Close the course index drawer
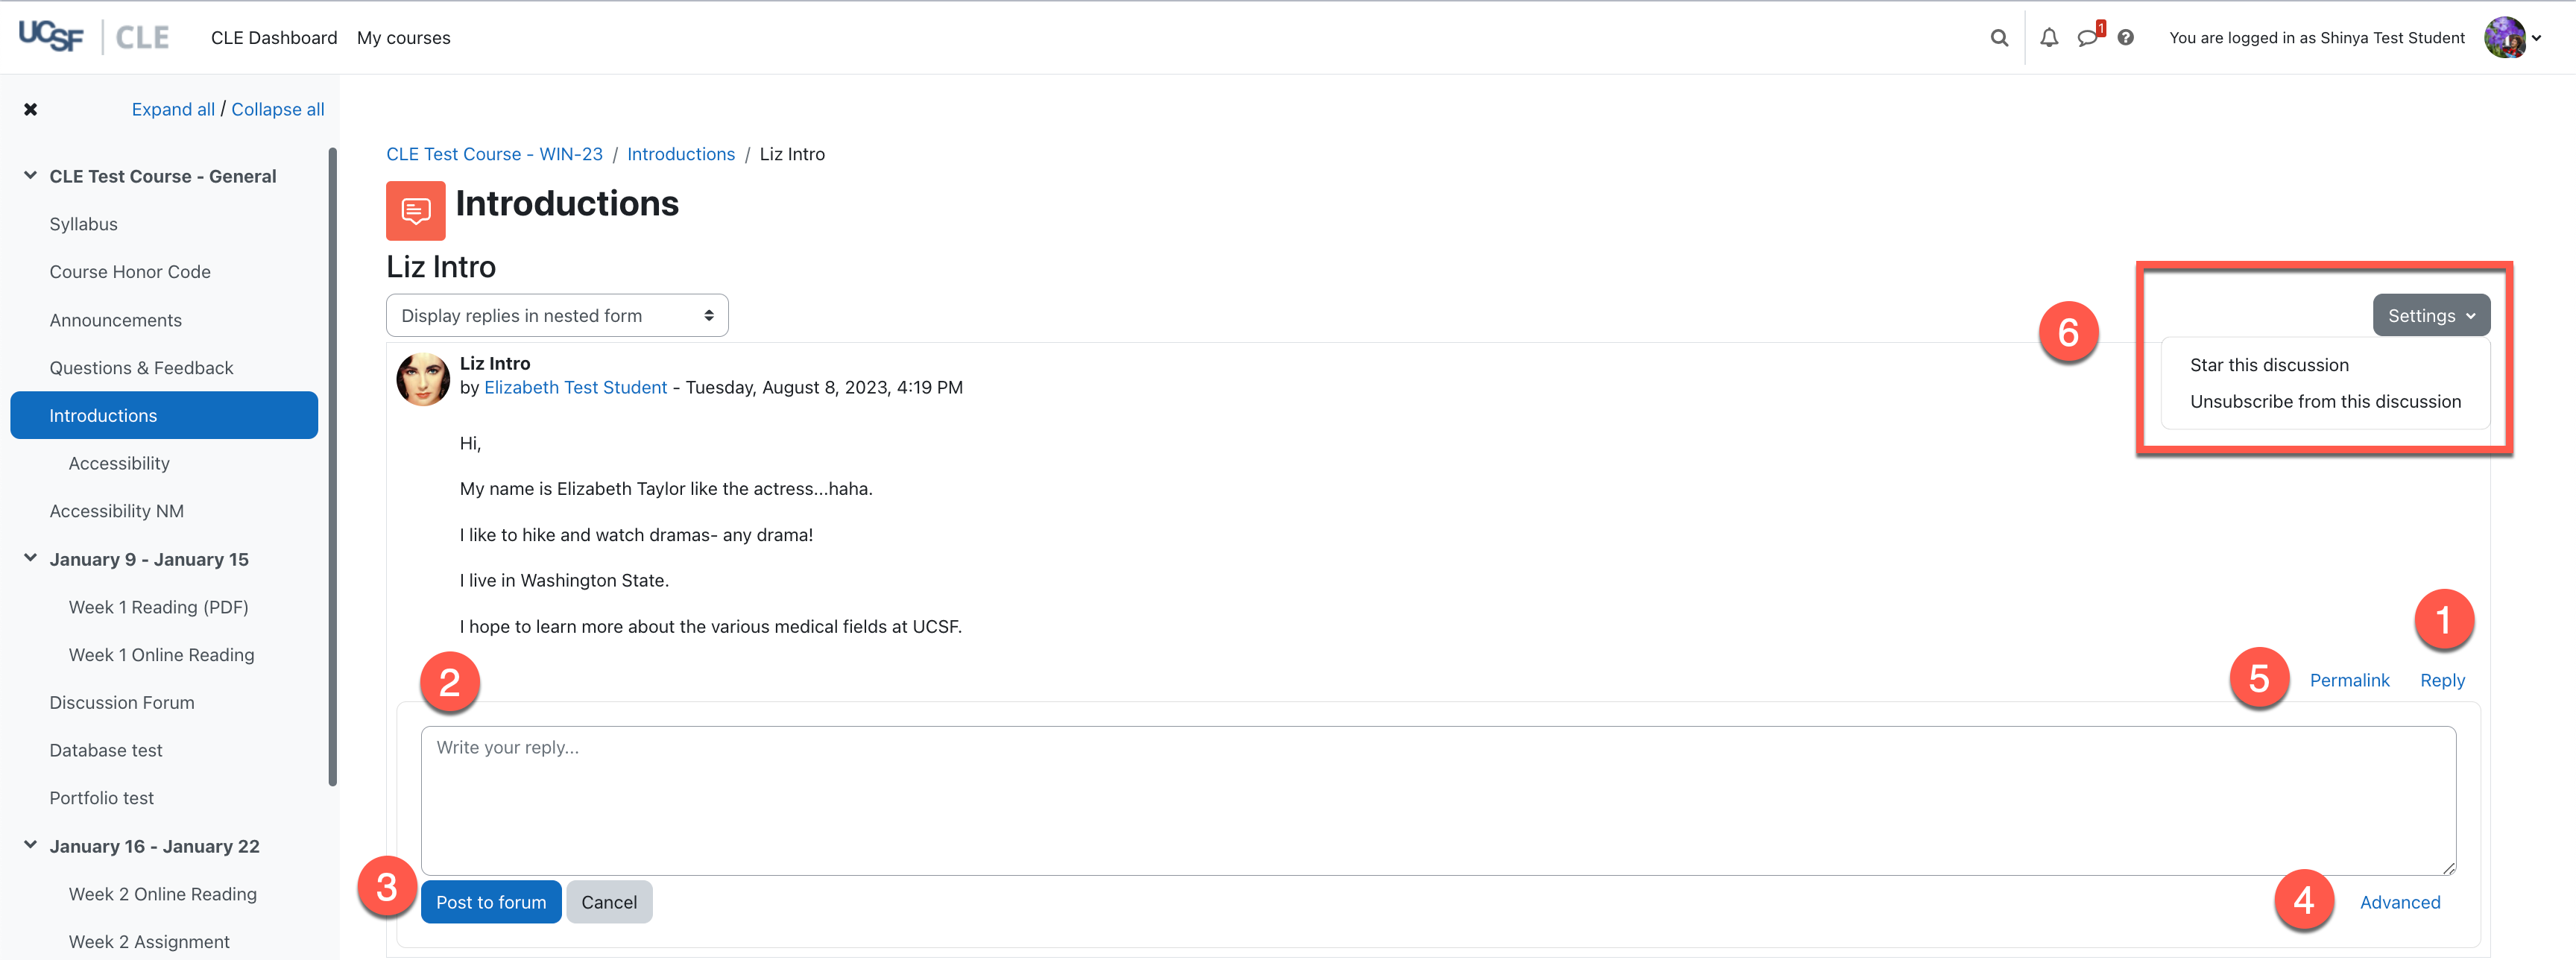This screenshot has width=2576, height=960. [31, 110]
